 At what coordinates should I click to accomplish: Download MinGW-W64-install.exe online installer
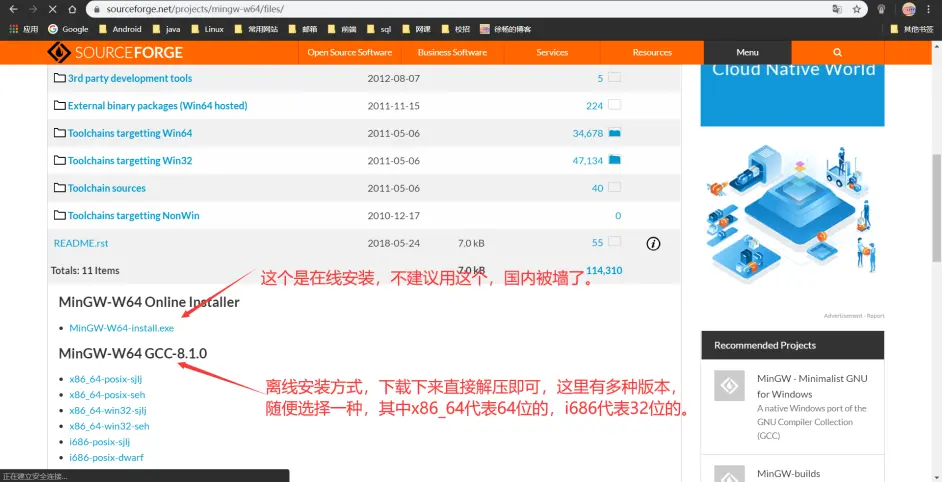121,328
